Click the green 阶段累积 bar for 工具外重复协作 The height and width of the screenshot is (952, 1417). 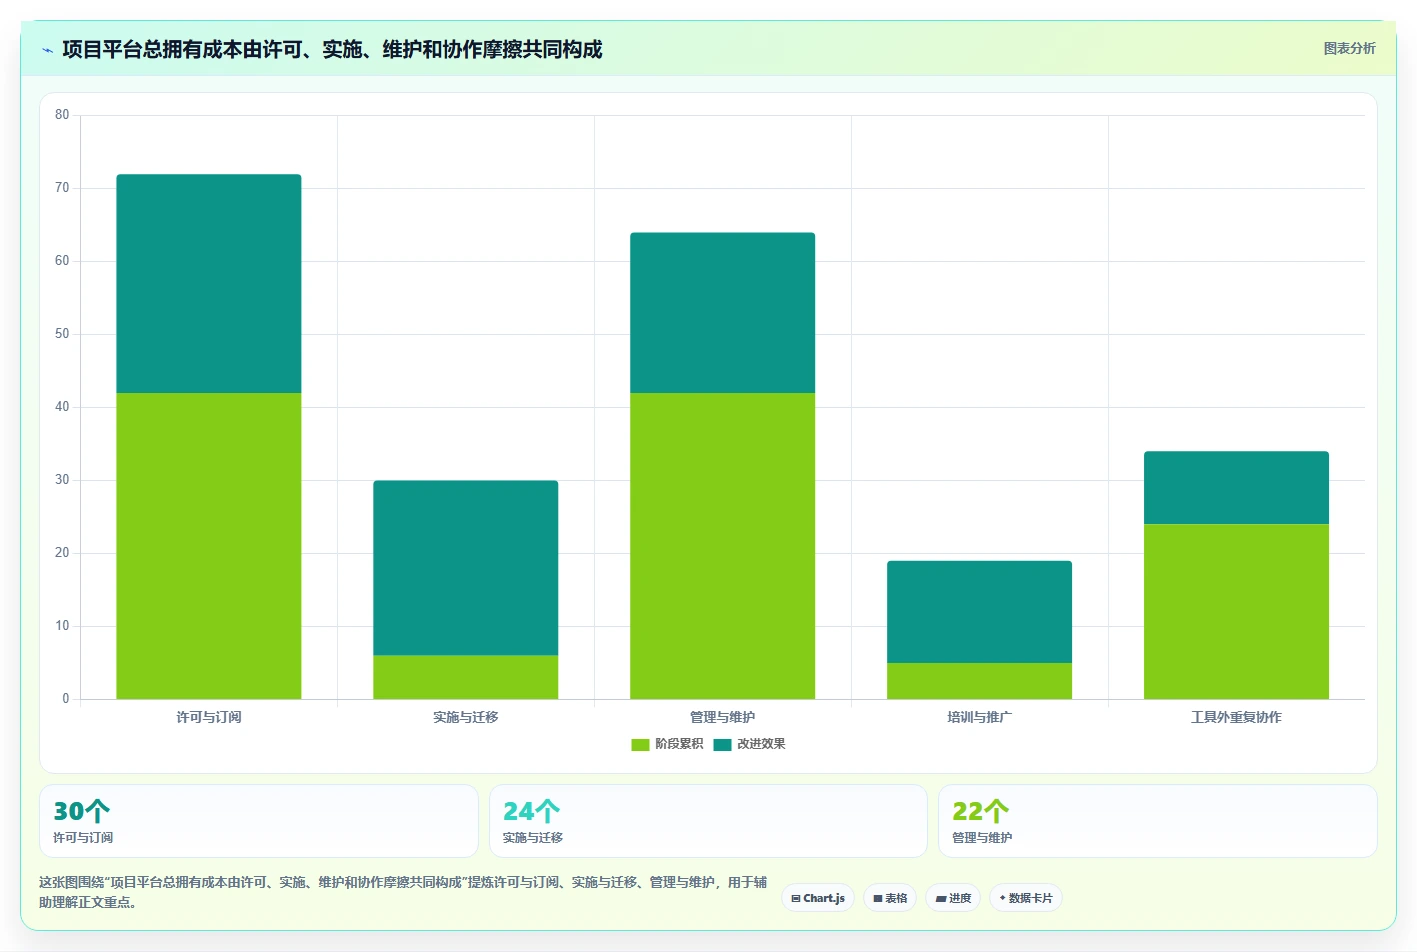(1237, 611)
